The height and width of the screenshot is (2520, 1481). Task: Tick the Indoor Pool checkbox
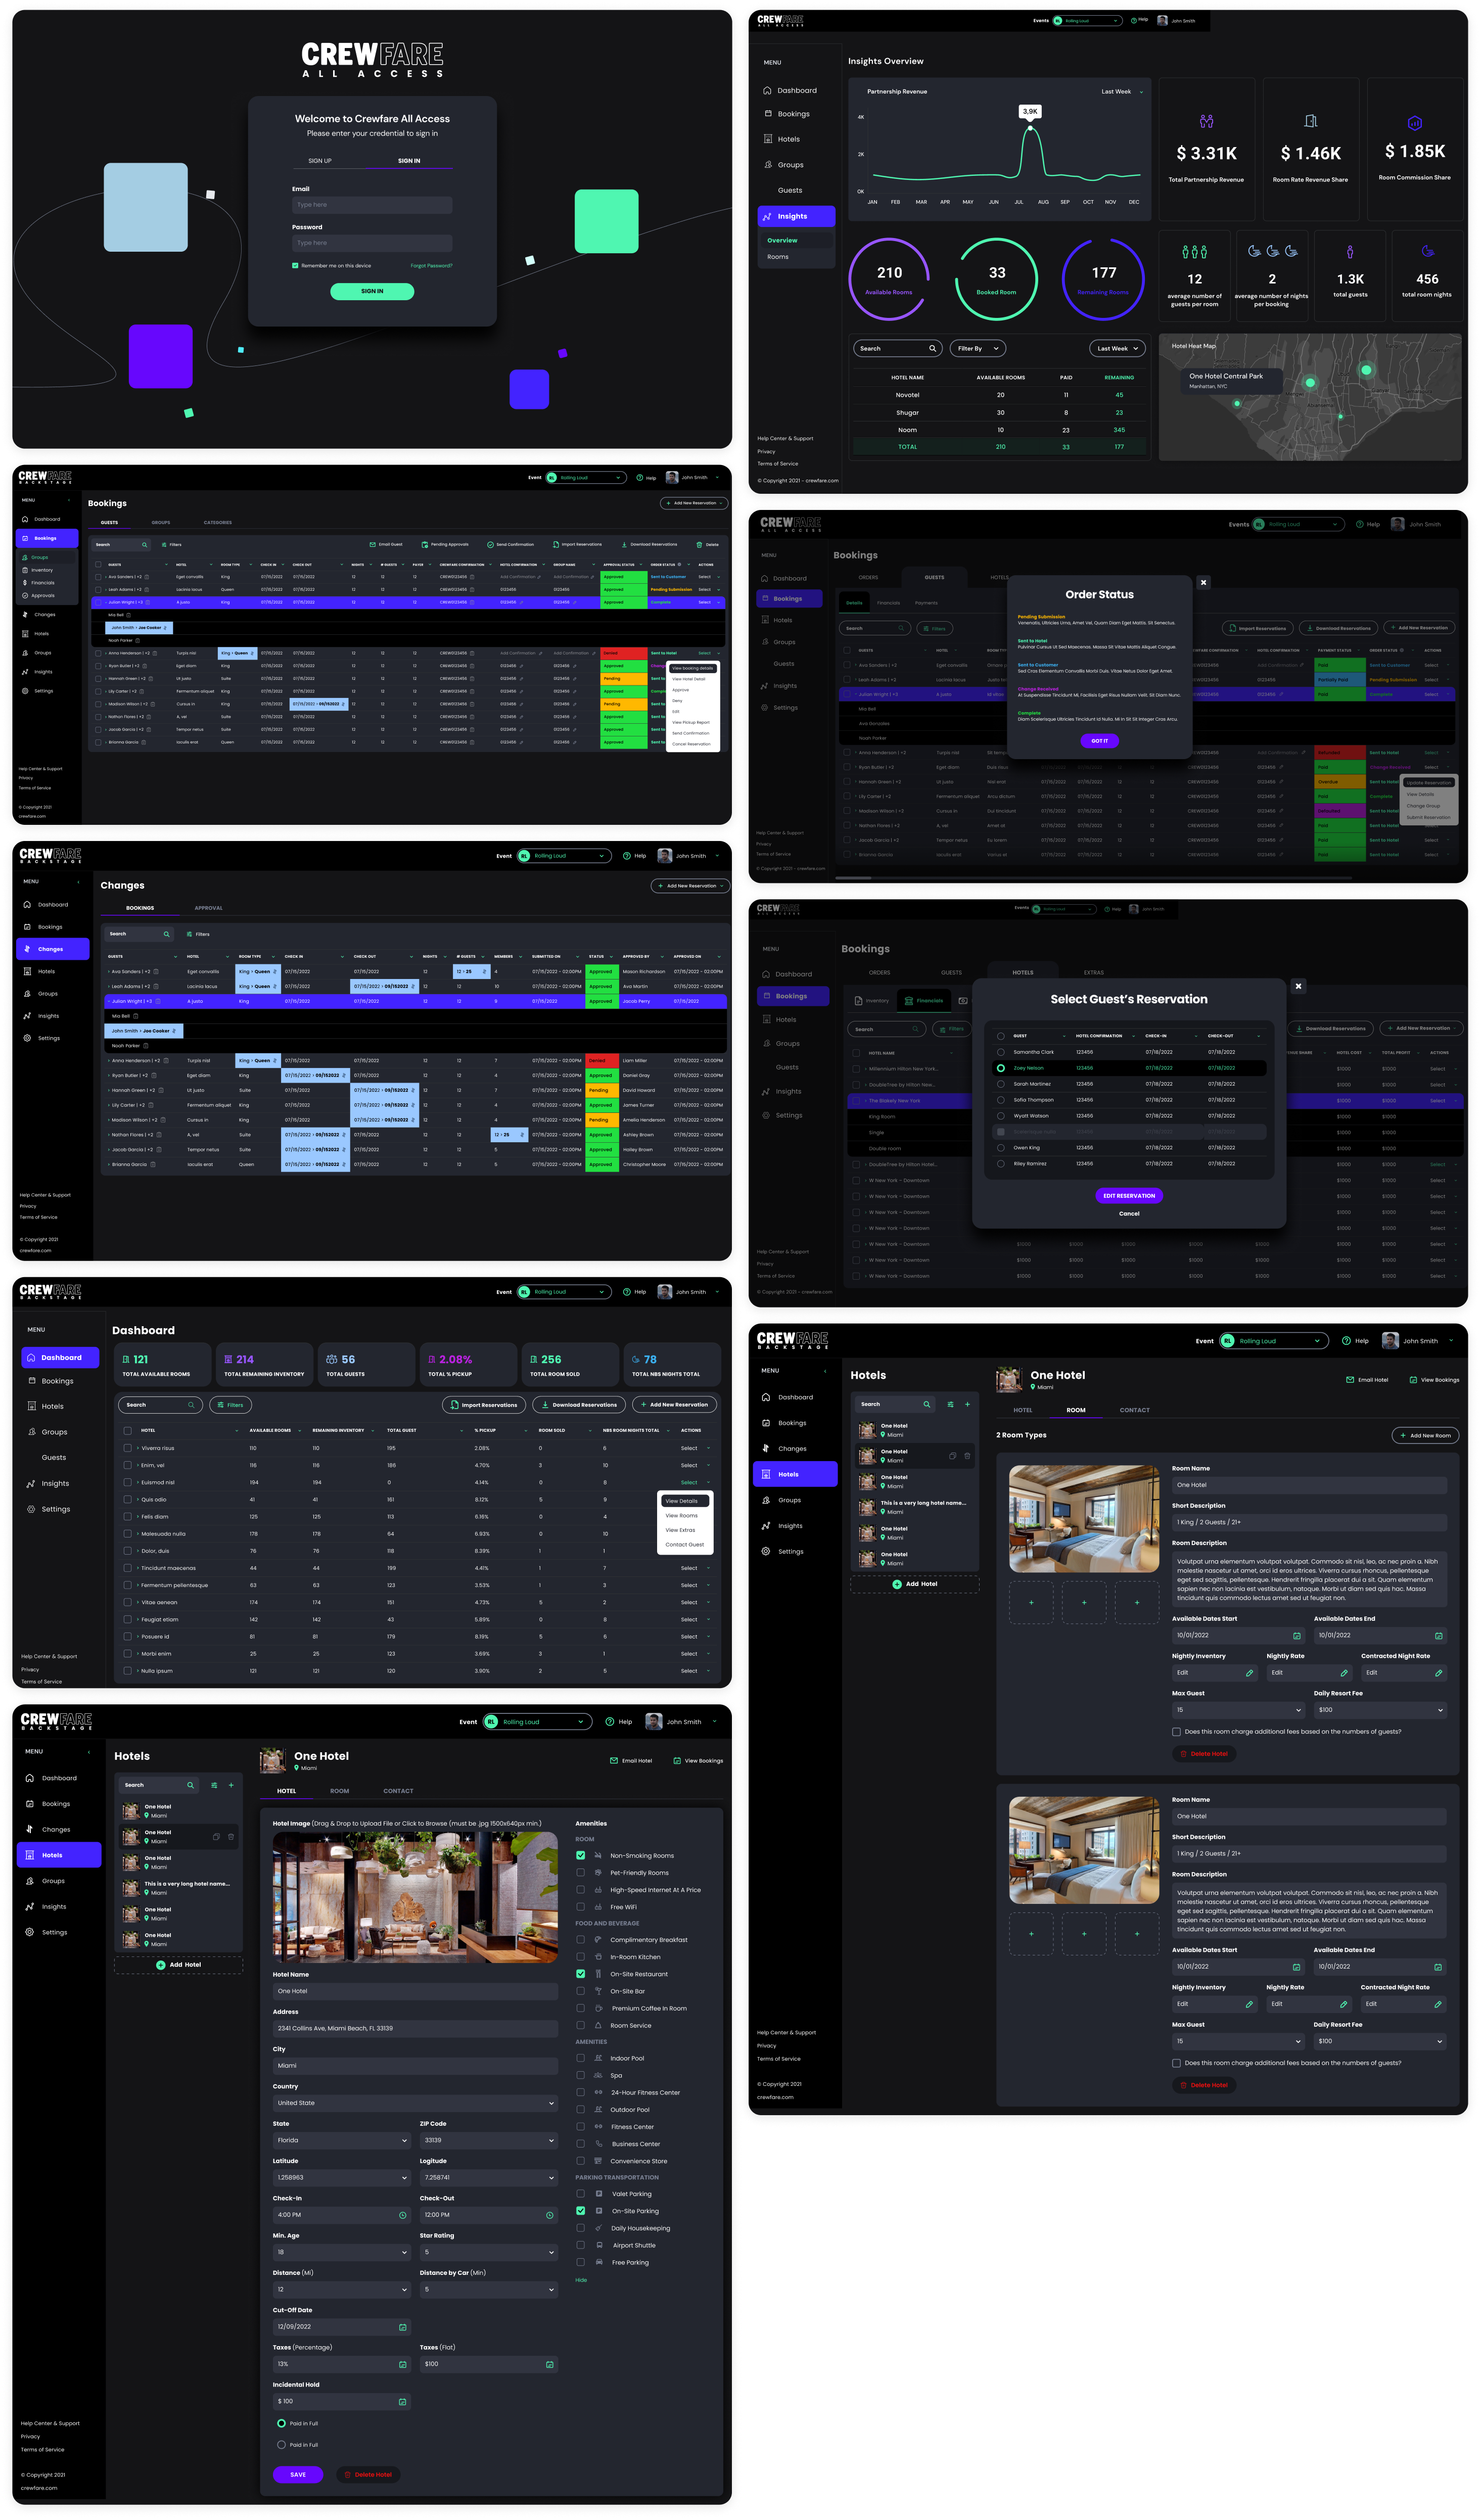pos(581,2058)
